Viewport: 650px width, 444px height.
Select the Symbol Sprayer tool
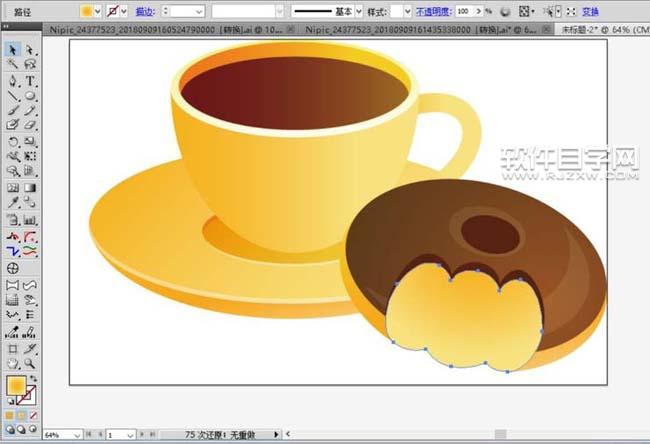coord(12,220)
